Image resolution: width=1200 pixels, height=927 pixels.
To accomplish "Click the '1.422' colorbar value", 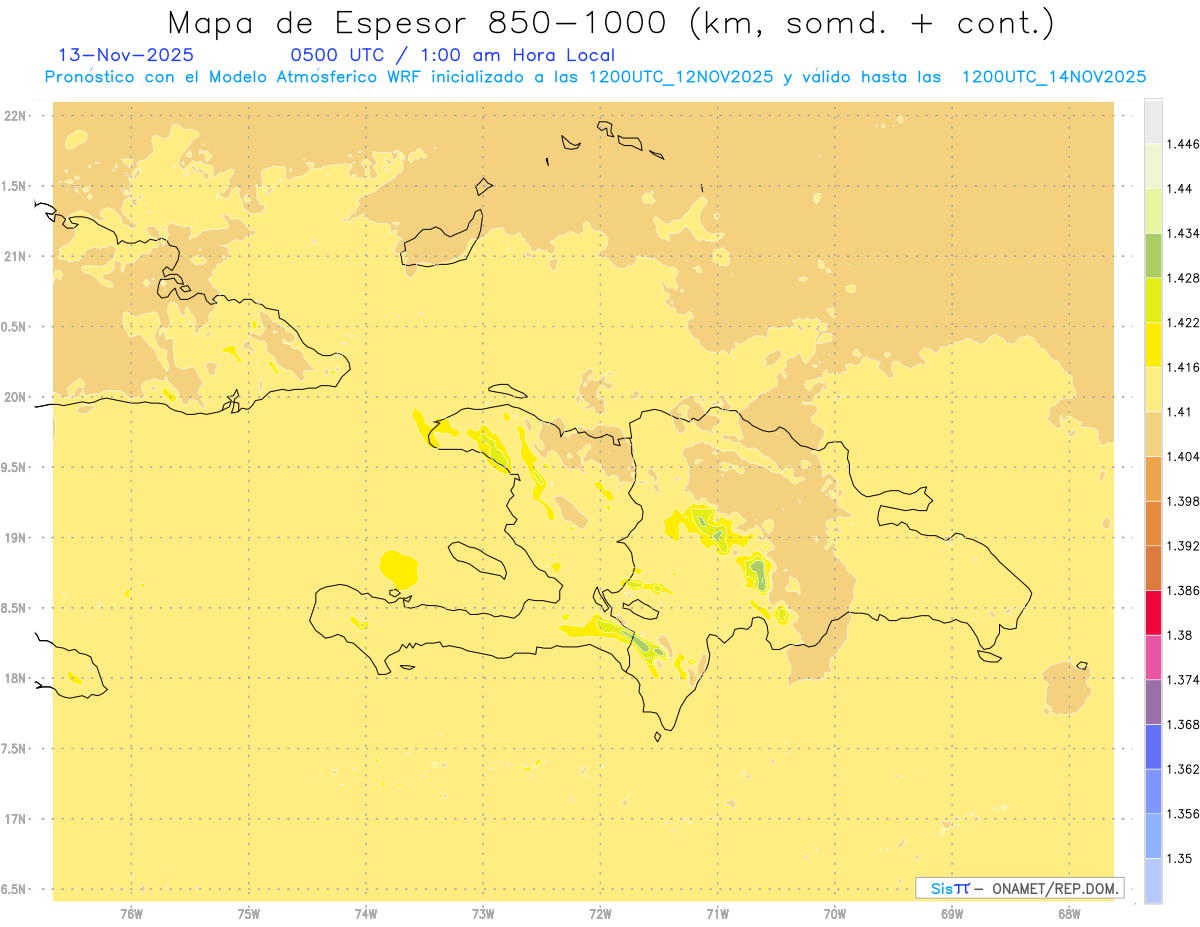I will [1183, 323].
